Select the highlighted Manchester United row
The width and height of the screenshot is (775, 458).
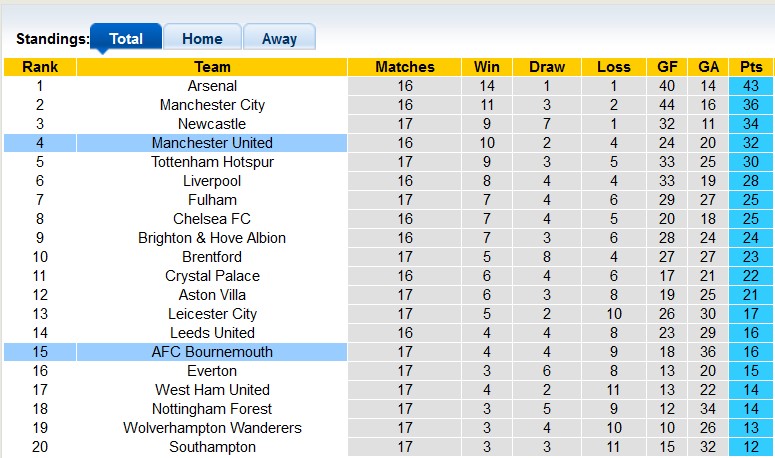[212, 143]
